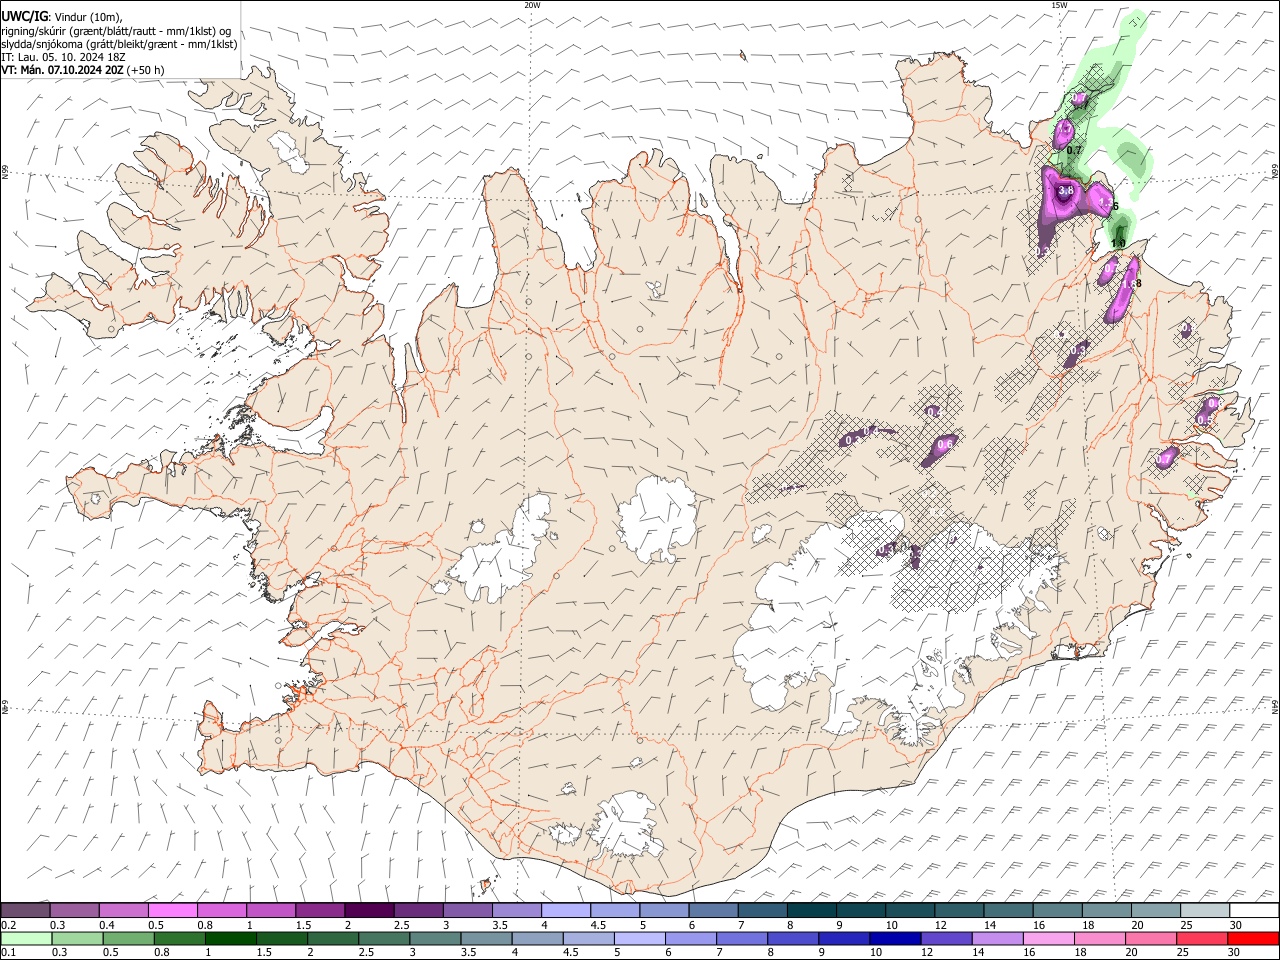This screenshot has height=960, width=1280.
Task: Select the black '1.0' rain value label
Action: [x=1119, y=243]
